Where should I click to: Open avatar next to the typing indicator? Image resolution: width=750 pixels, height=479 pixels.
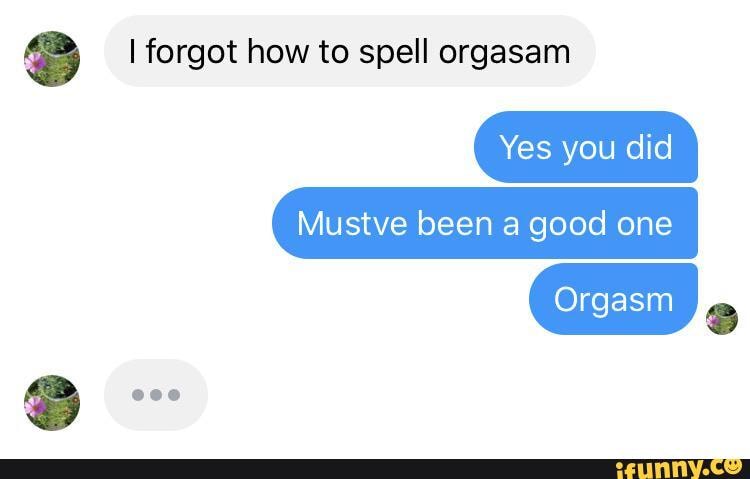(x=52, y=403)
